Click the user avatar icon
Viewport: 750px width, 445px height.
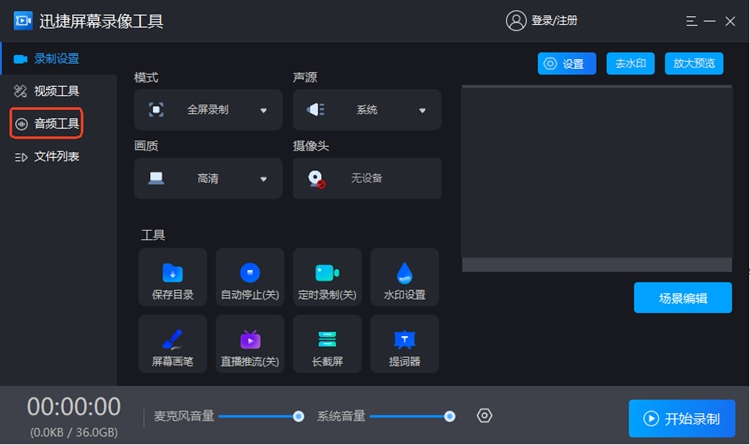(516, 21)
